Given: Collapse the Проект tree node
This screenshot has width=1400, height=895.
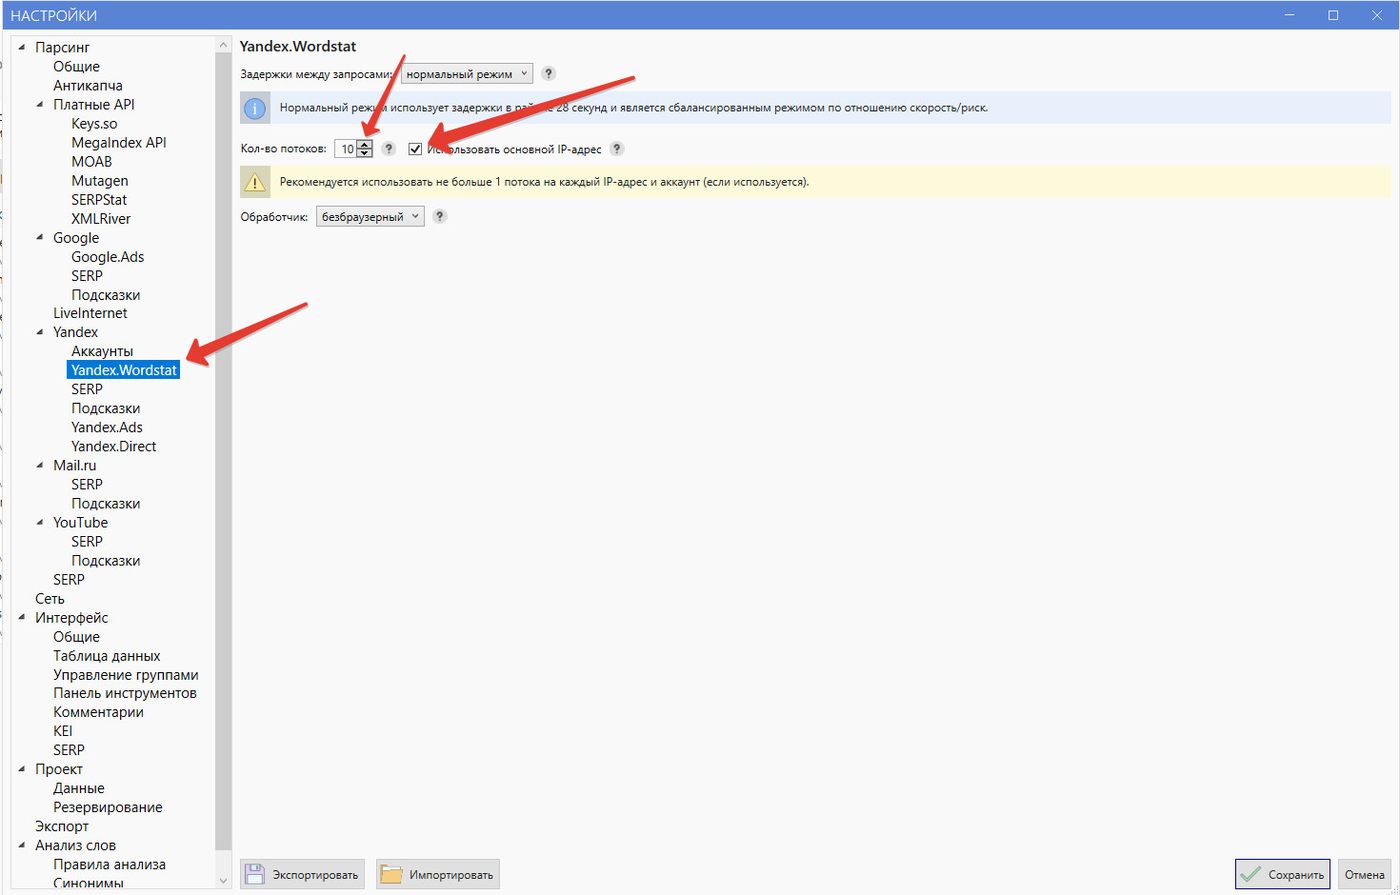Looking at the screenshot, I should tap(23, 770).
